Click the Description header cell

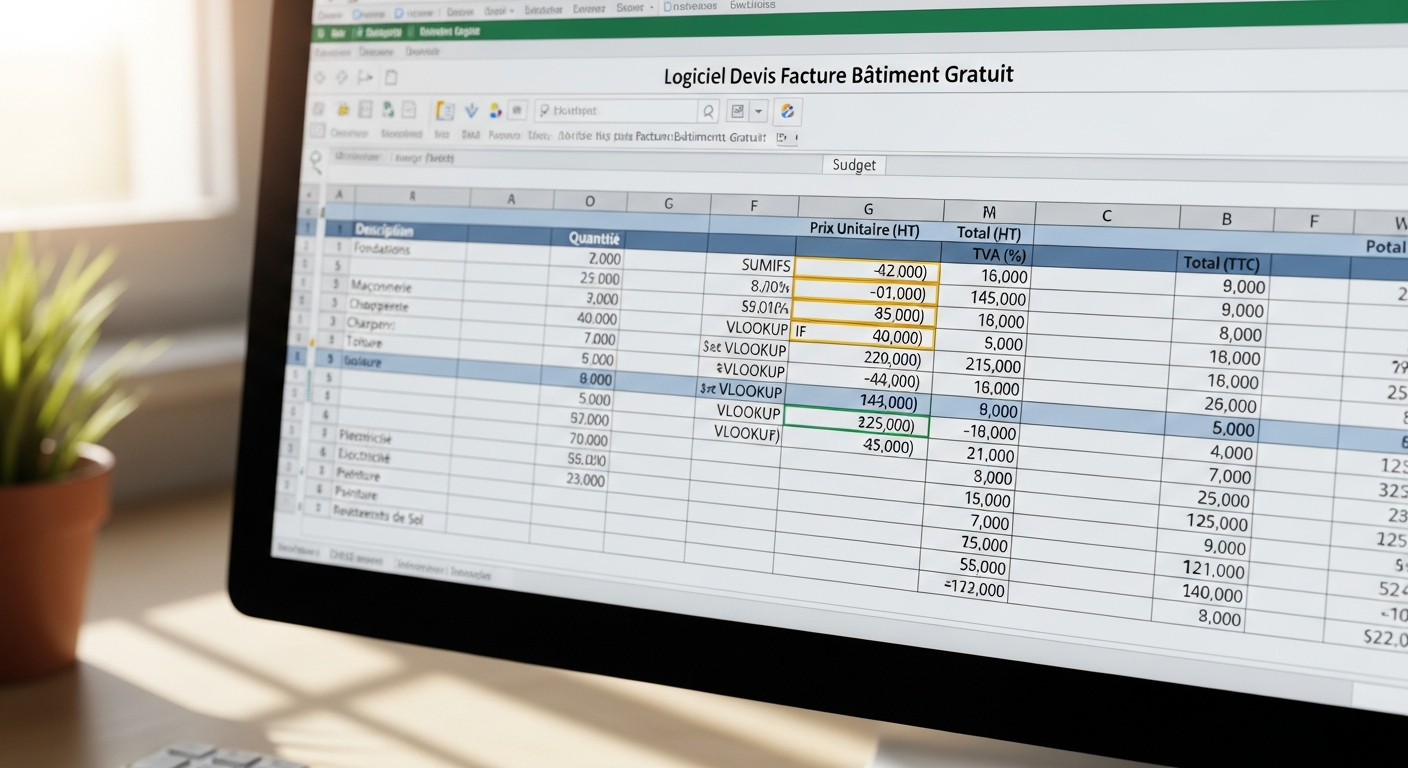point(385,229)
